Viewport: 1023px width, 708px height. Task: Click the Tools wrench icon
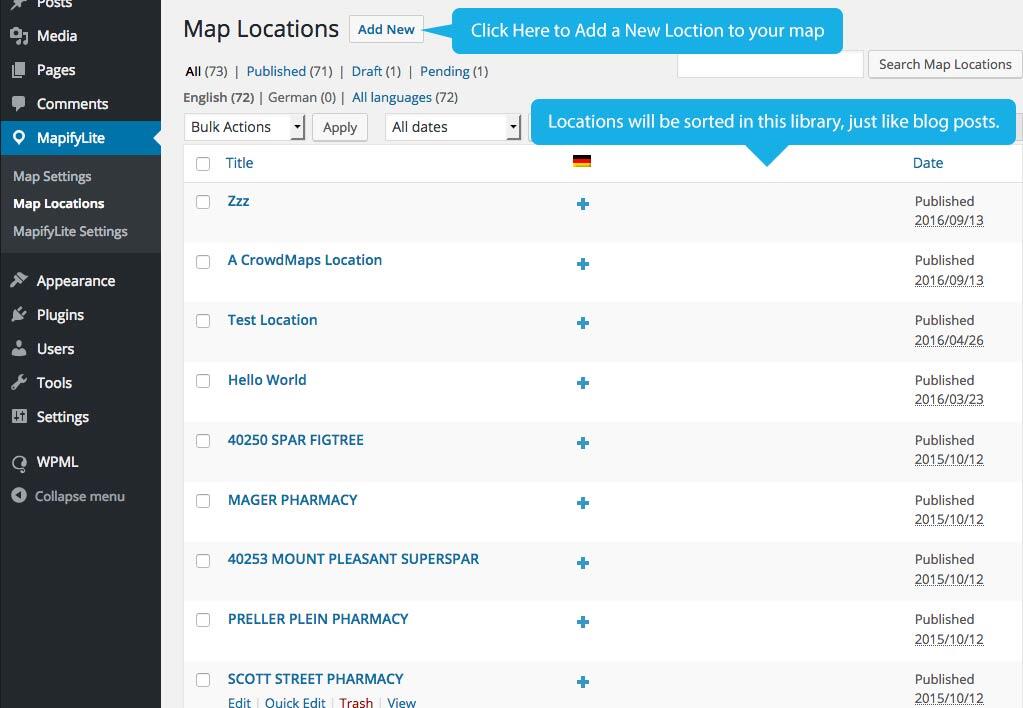[18, 383]
